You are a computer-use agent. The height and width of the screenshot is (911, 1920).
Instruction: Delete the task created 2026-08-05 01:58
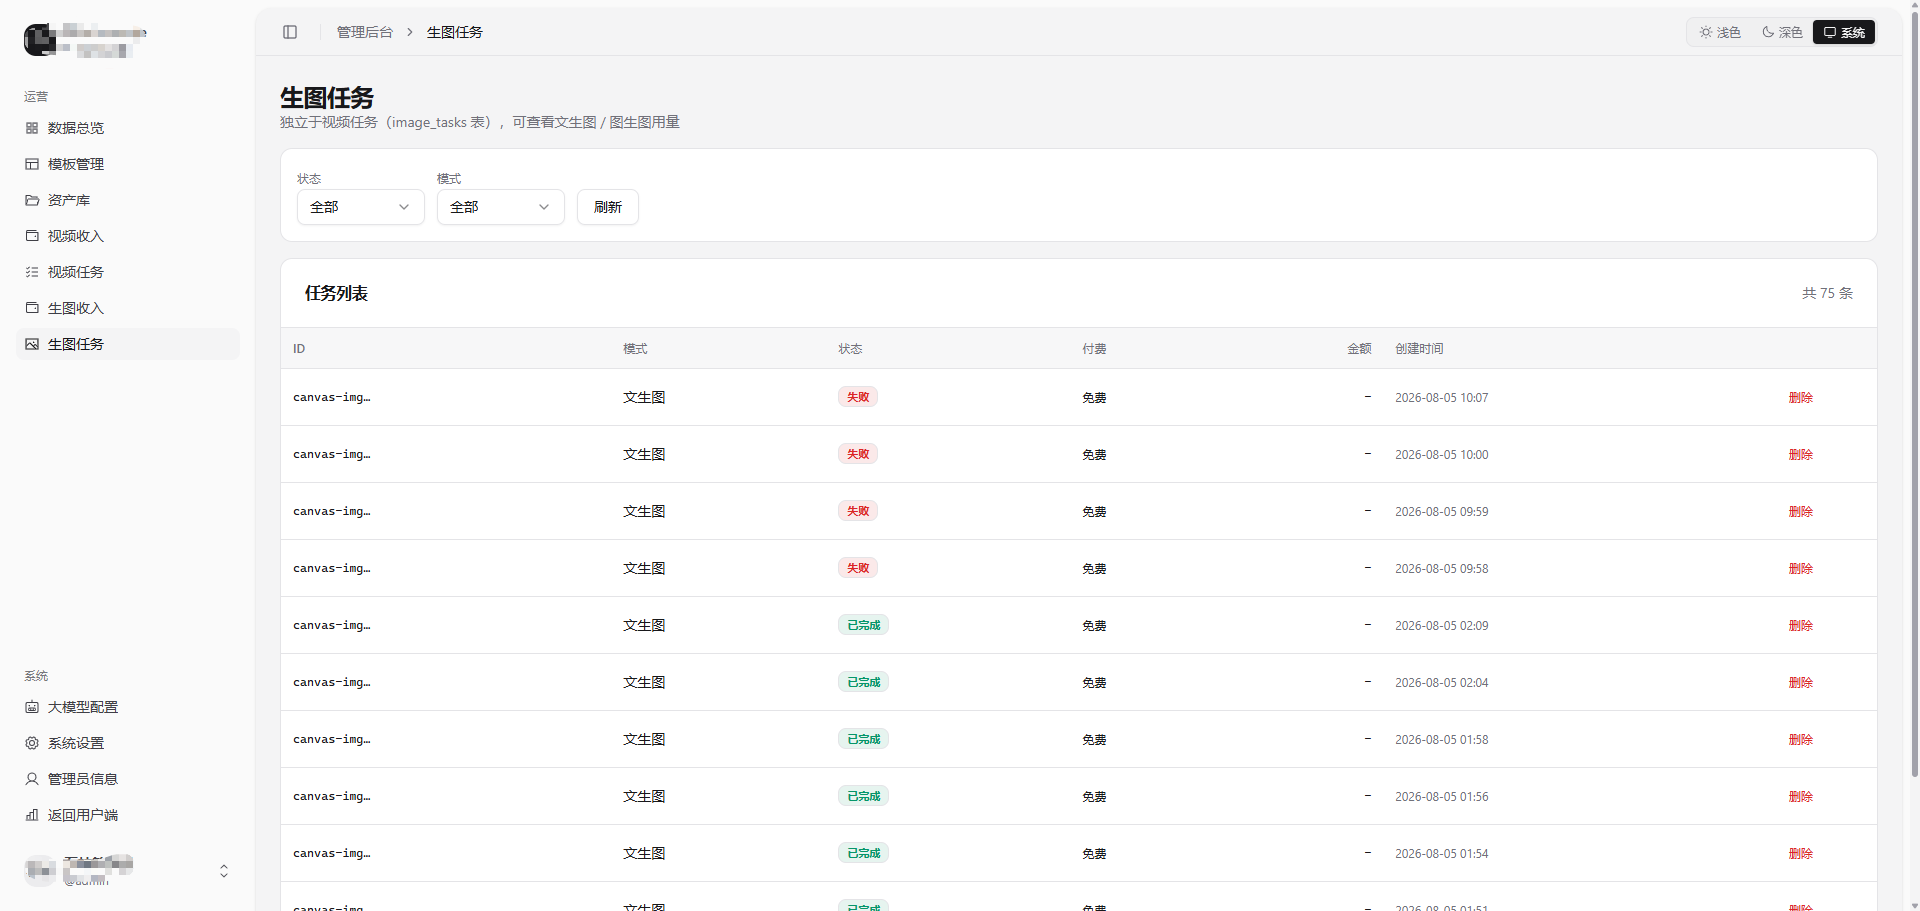1801,739
